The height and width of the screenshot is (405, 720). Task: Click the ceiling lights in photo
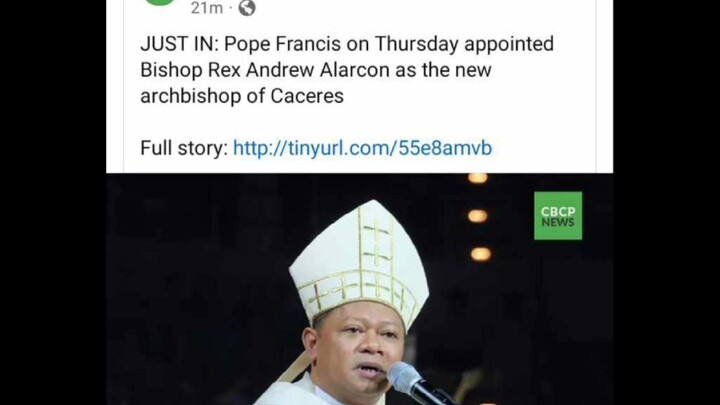coord(478,216)
